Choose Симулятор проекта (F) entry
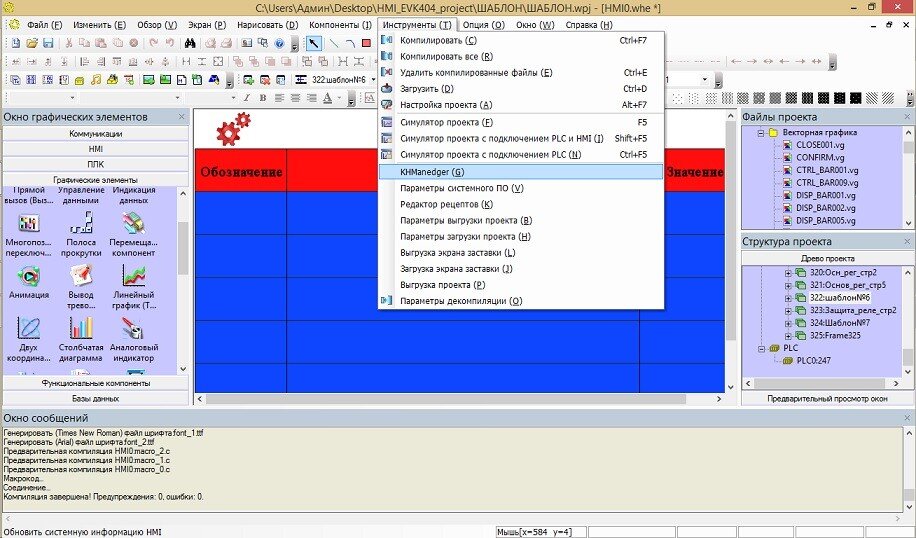916x538 pixels. pyautogui.click(x=521, y=122)
